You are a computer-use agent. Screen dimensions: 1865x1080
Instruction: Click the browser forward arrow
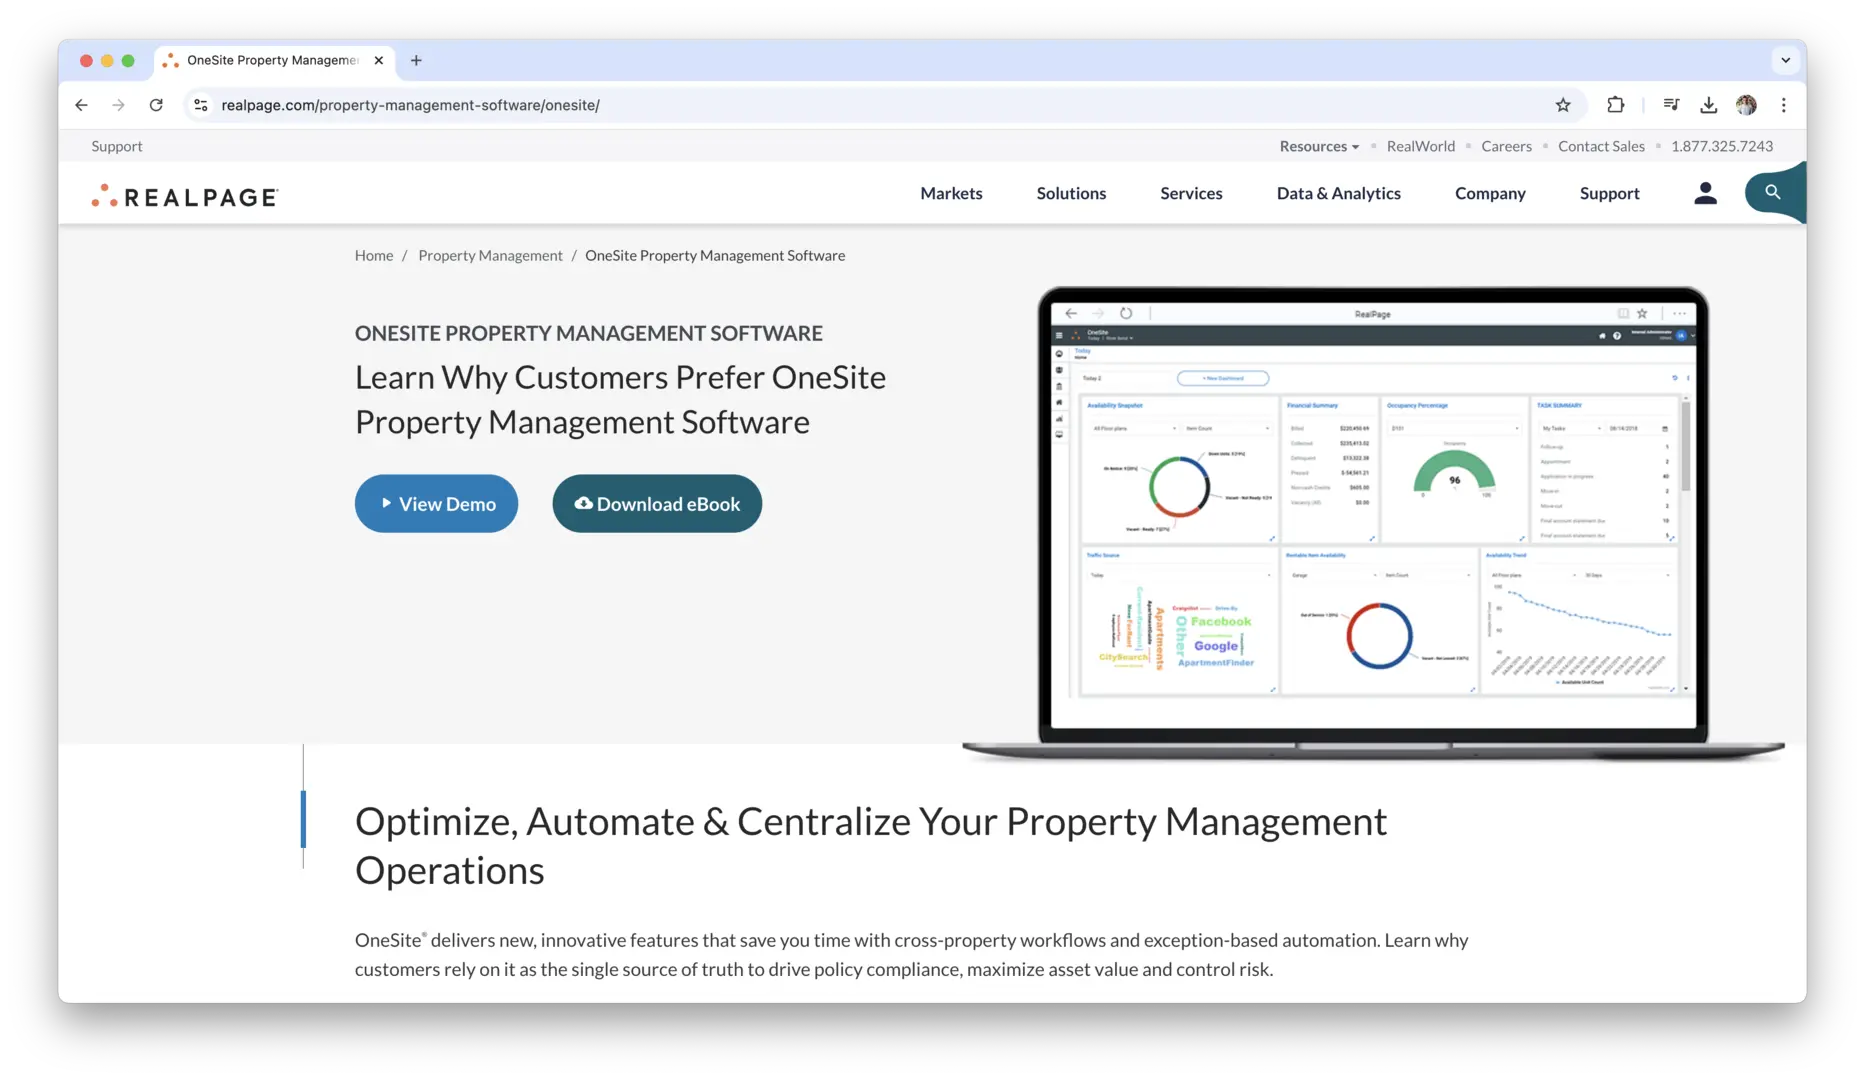coord(119,105)
